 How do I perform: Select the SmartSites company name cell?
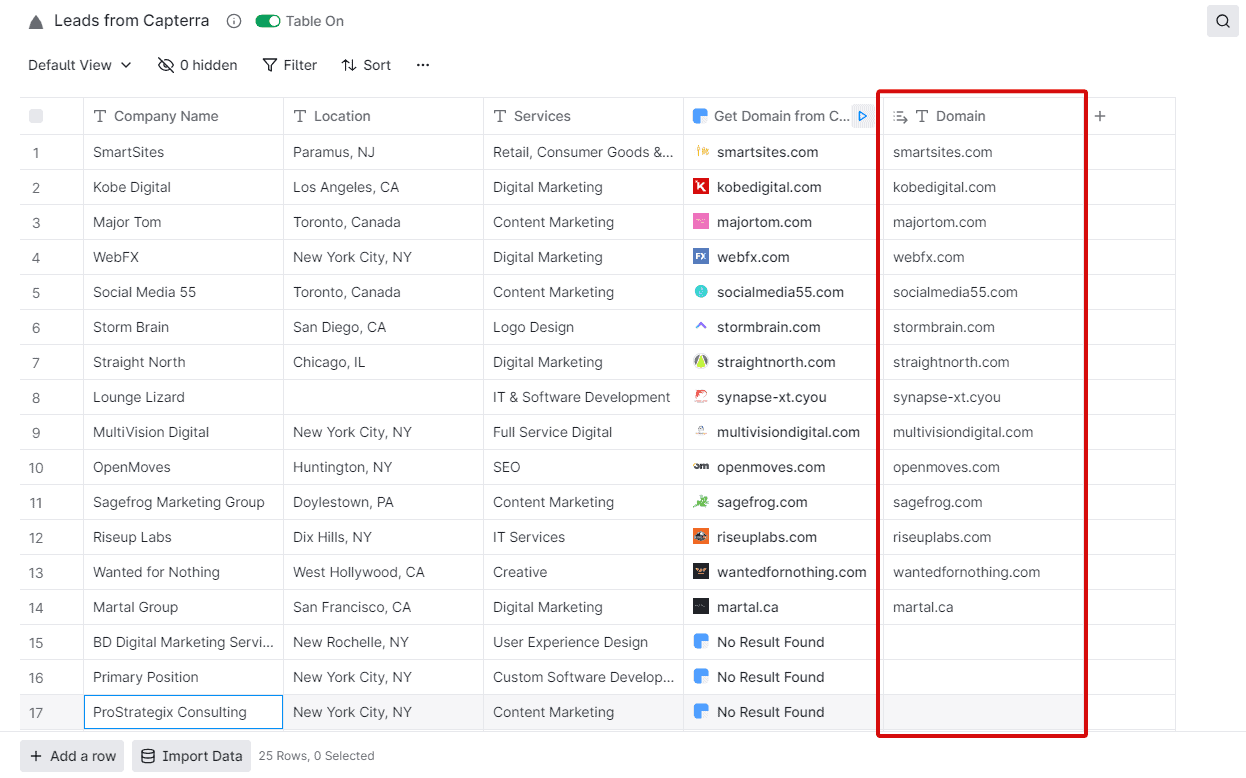point(184,152)
